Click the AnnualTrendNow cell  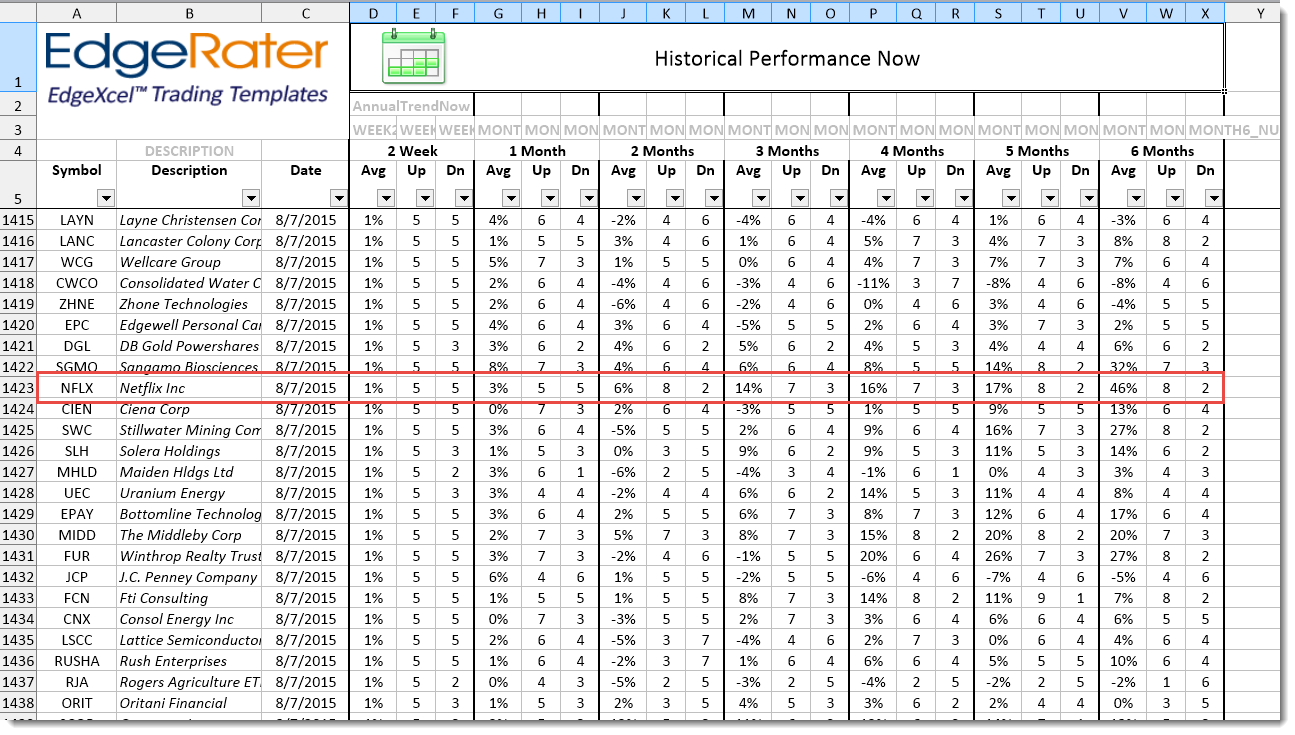[x=412, y=106]
